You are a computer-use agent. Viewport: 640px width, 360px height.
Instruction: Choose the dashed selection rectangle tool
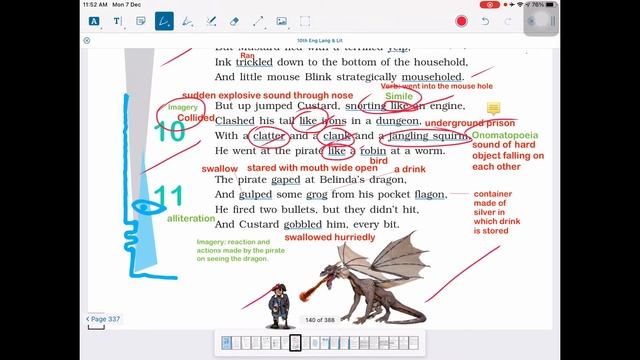(x=305, y=21)
